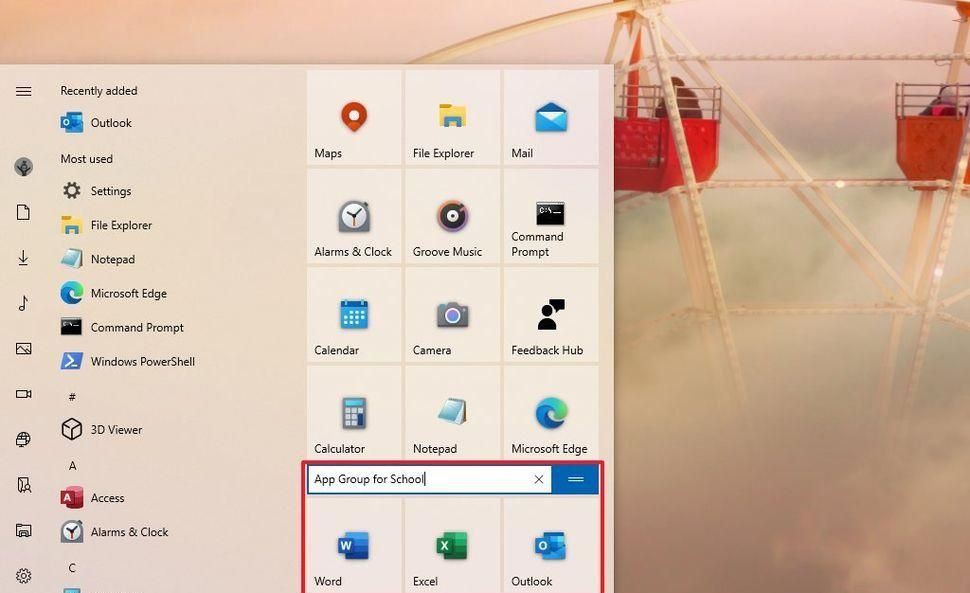Open the Maps app tile

point(353,115)
